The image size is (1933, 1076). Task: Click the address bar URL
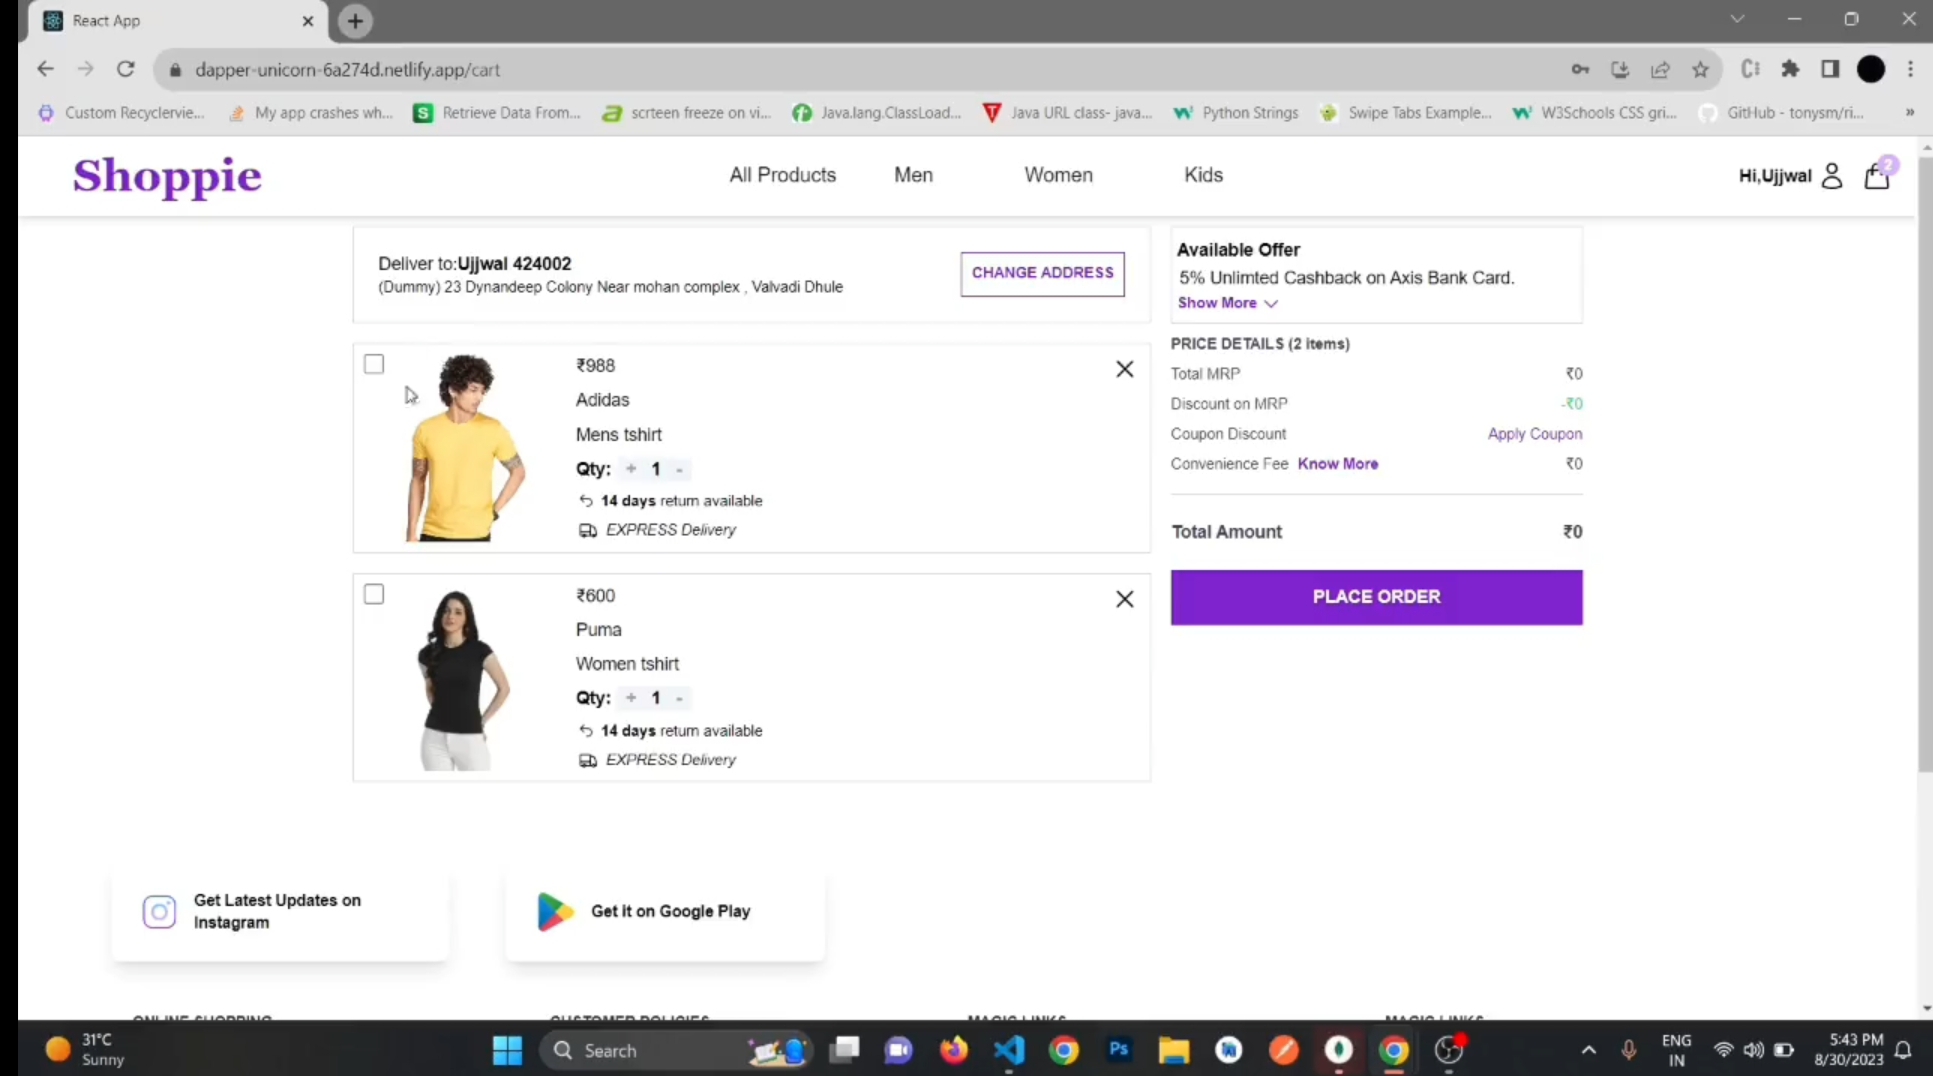[347, 70]
